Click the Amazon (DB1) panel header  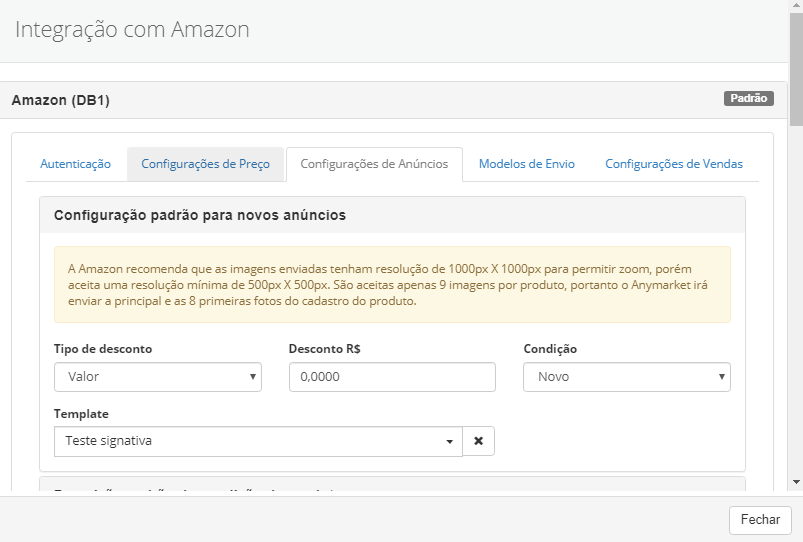393,100
